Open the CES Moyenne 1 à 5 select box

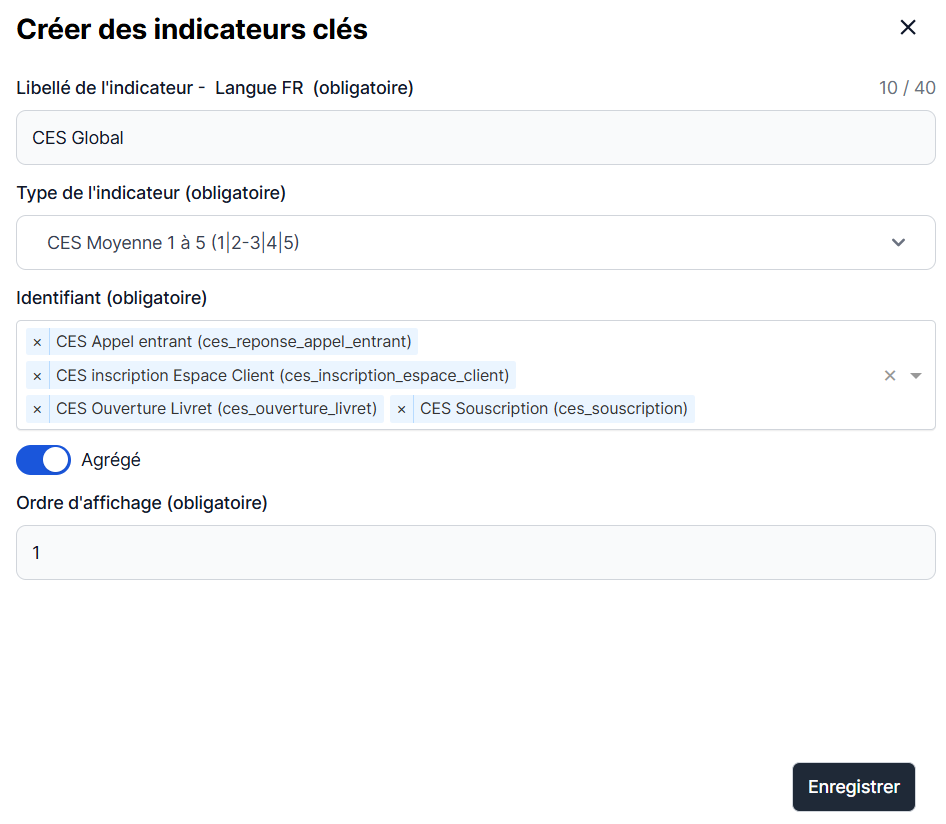click(450, 243)
